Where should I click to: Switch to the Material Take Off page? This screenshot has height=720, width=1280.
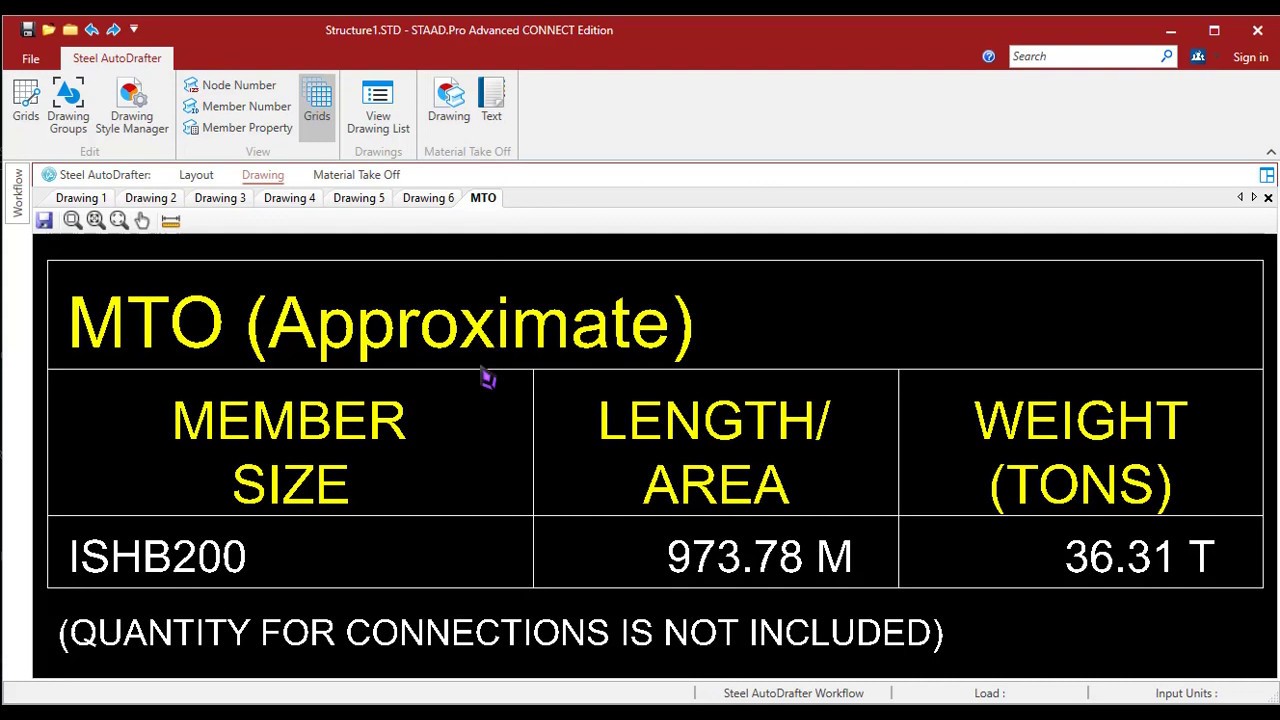tap(356, 175)
